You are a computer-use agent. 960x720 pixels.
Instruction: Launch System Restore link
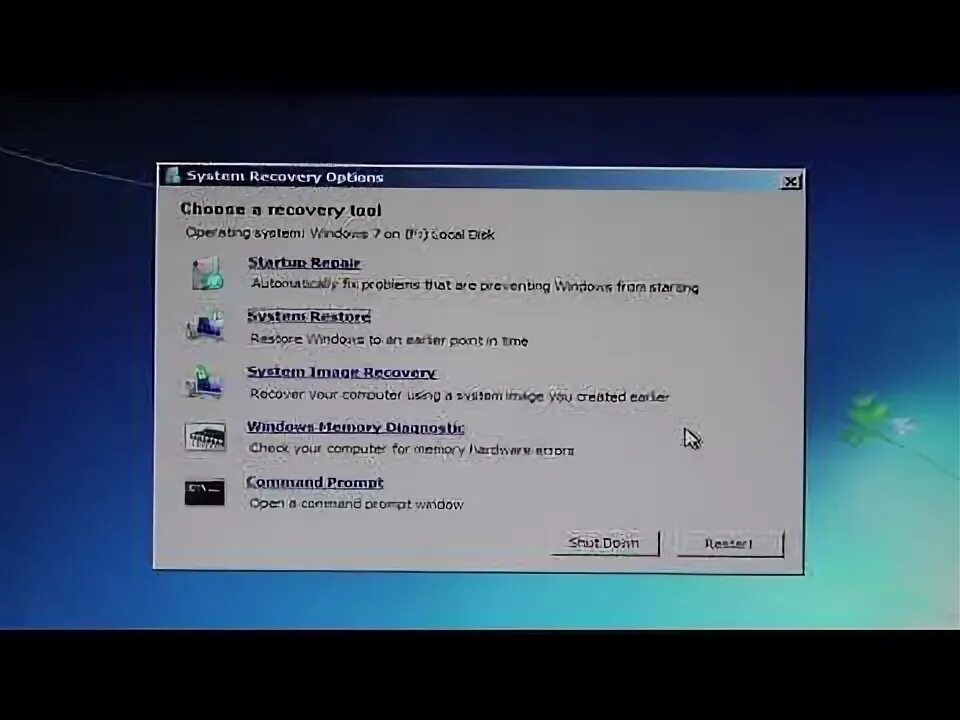point(309,316)
